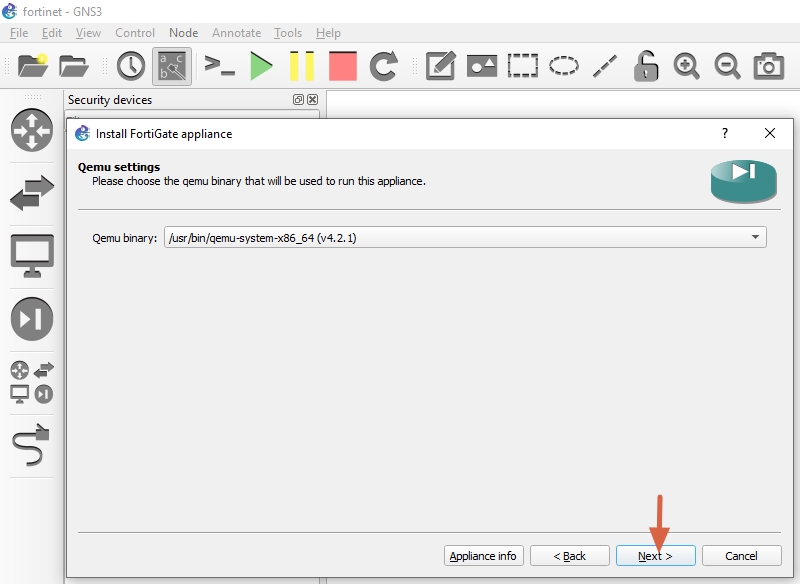Image resolution: width=800 pixels, height=584 pixels.
Task: Select the Insert a picture tool
Action: [x=482, y=66]
